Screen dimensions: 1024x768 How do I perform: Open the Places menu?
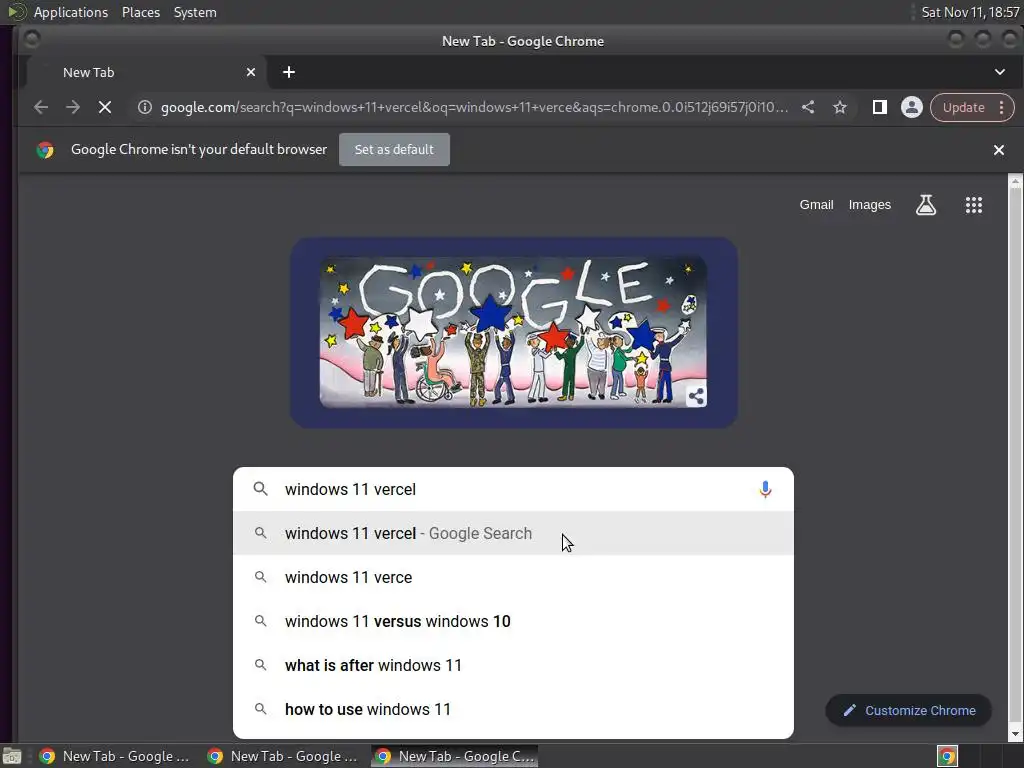click(x=140, y=12)
